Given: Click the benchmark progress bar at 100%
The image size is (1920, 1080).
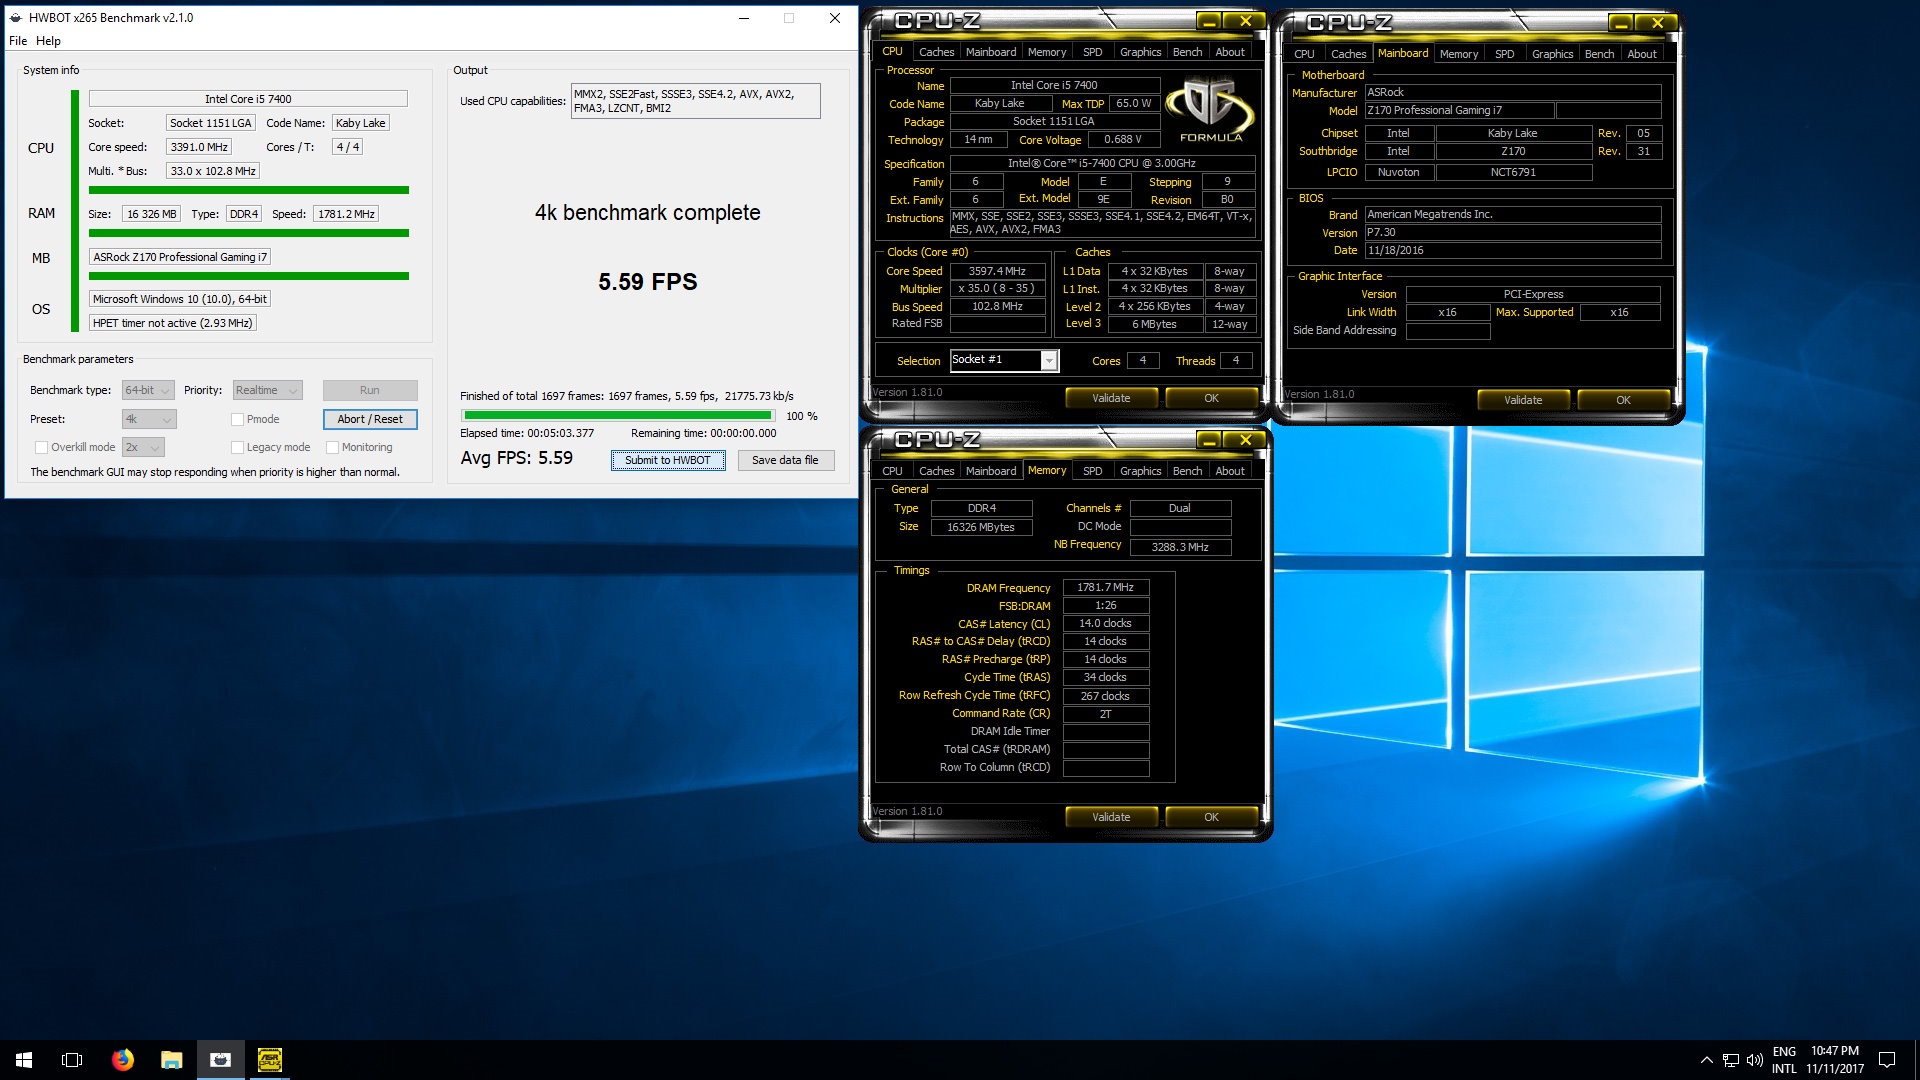Looking at the screenshot, I should pyautogui.click(x=617, y=415).
